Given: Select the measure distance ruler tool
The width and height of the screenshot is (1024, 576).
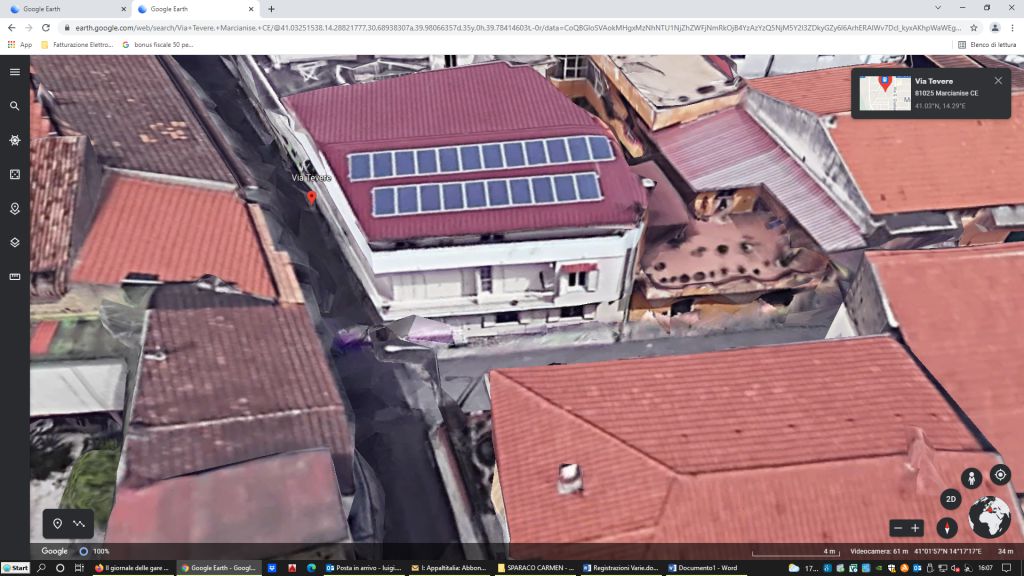Looking at the screenshot, I should (15, 277).
